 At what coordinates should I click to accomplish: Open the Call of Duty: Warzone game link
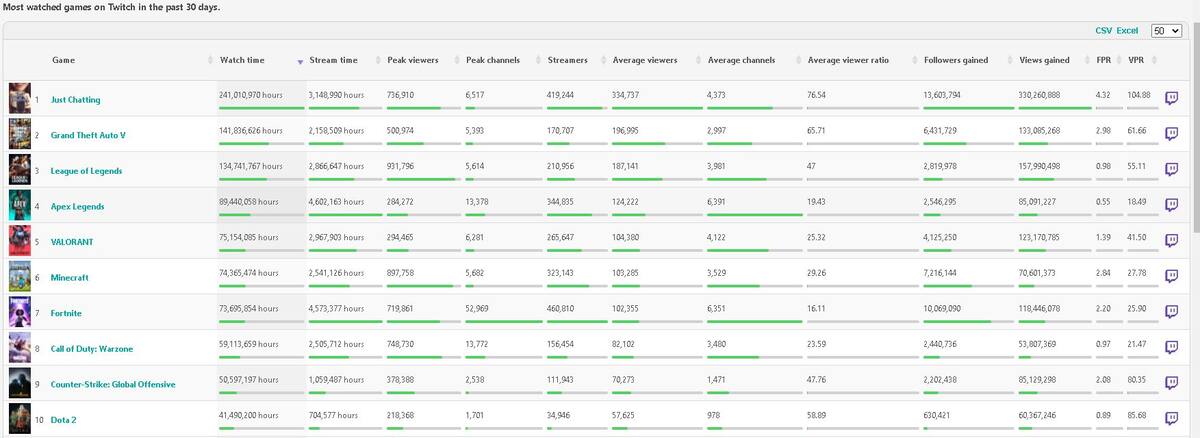click(92, 349)
